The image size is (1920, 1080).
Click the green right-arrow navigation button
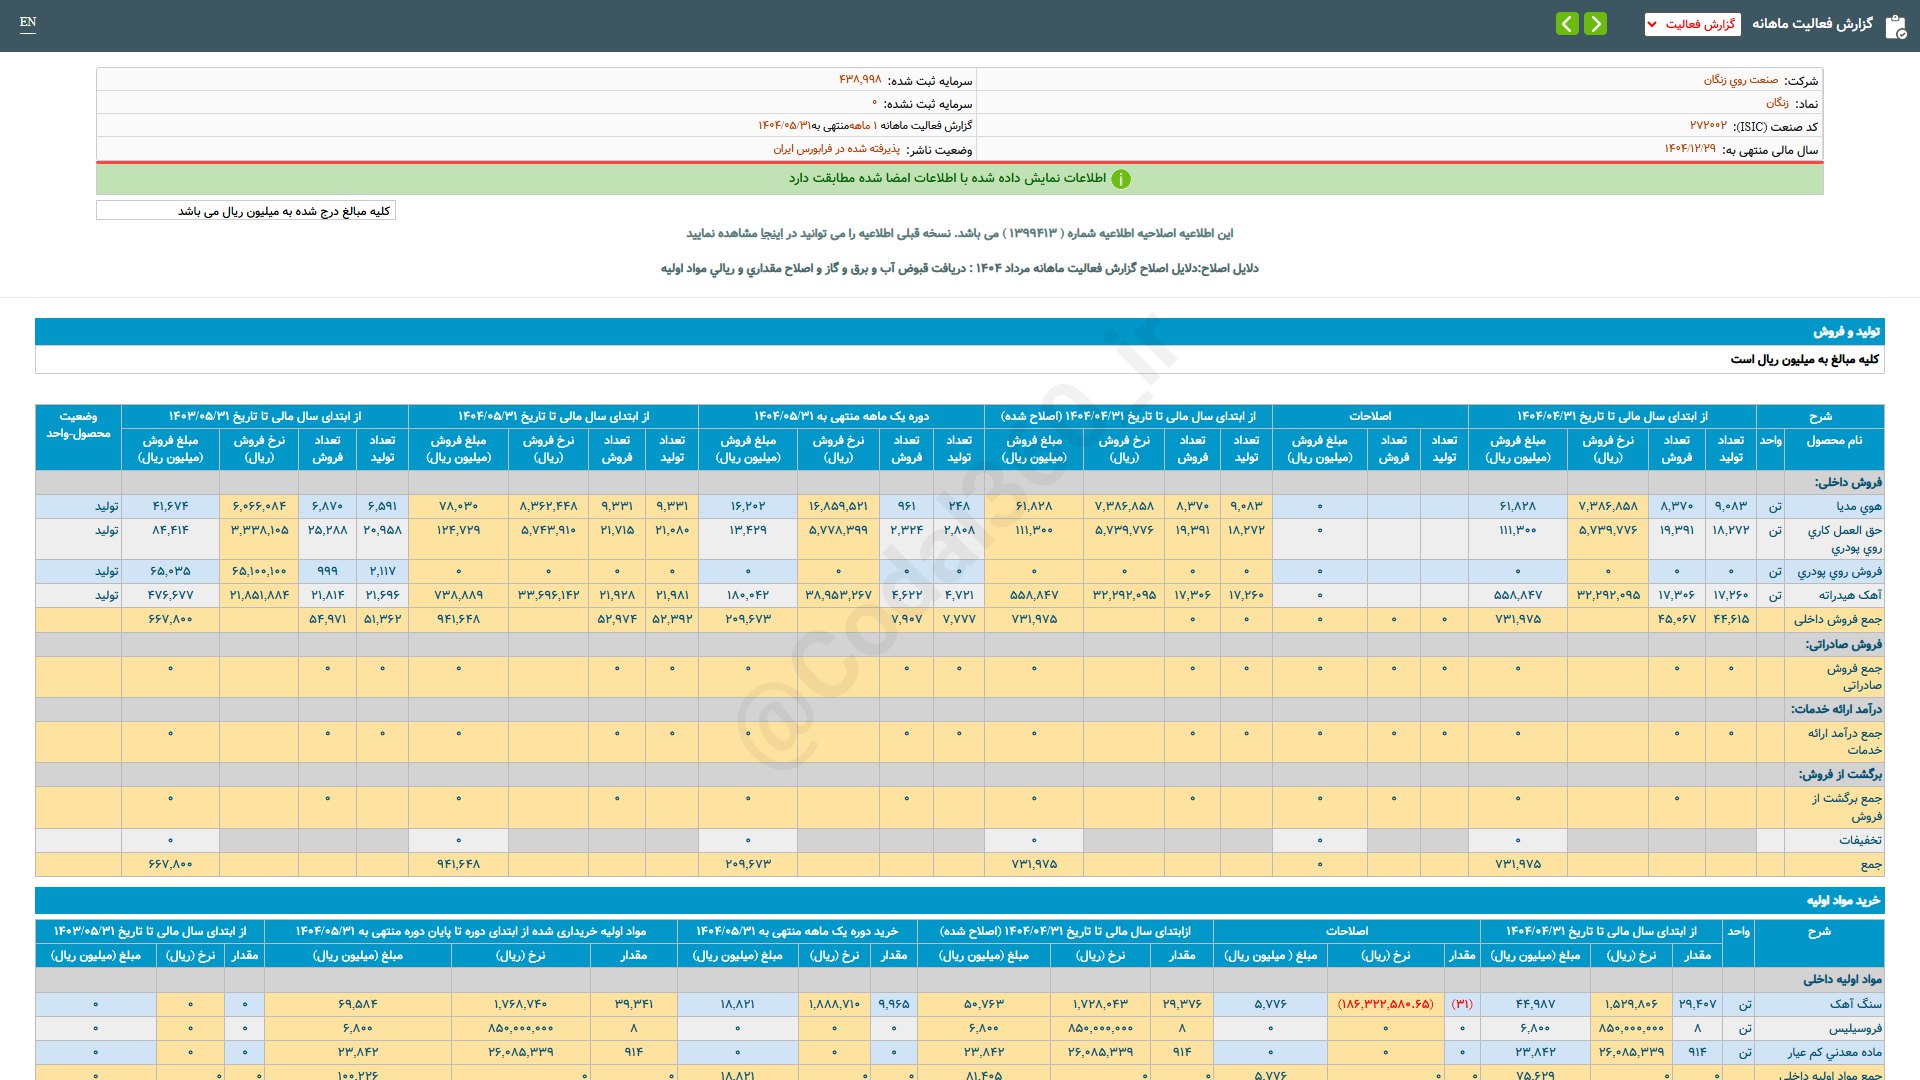click(x=1596, y=24)
